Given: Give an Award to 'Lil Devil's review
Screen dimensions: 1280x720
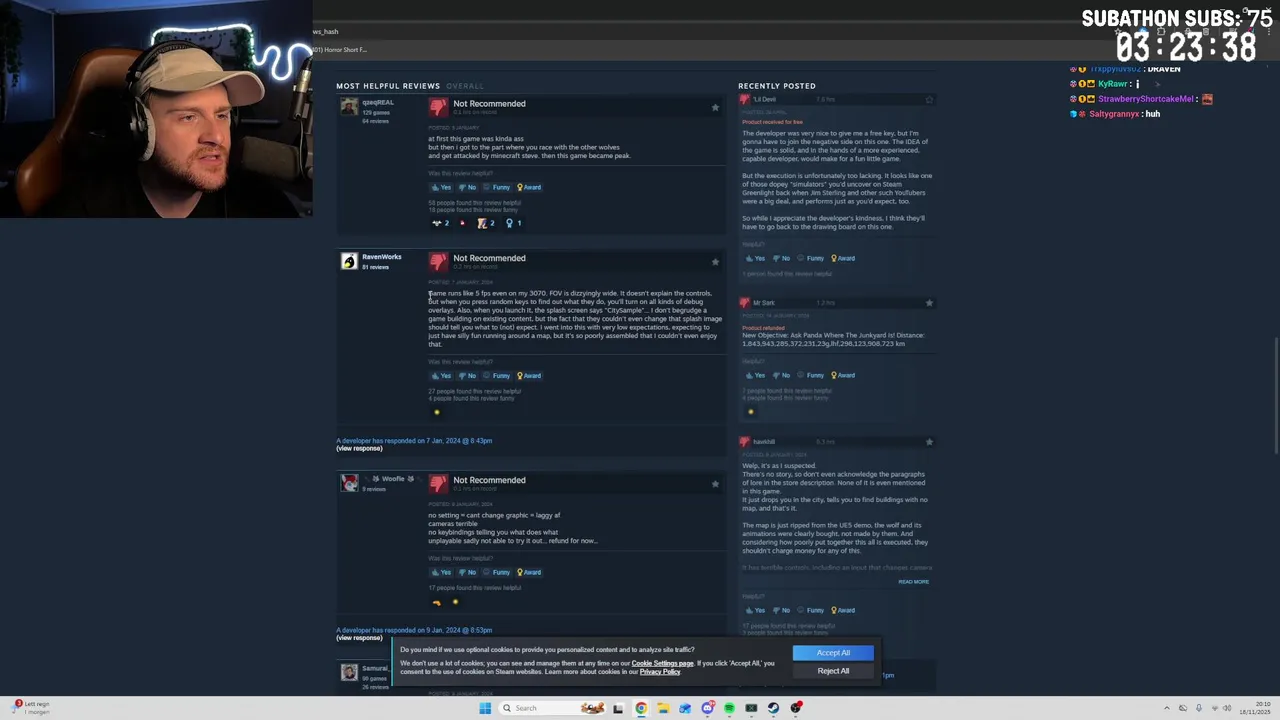Looking at the screenshot, I should tap(843, 258).
